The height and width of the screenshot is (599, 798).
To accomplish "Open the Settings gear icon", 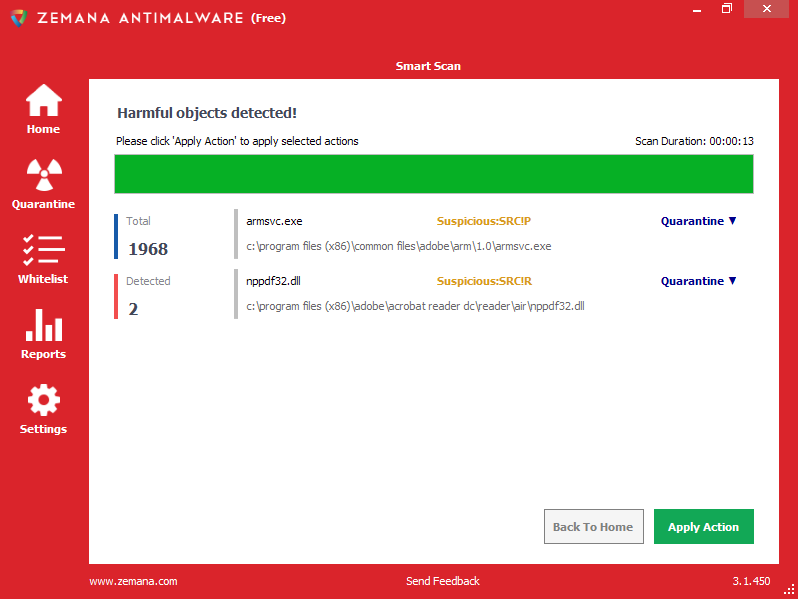I will tap(44, 400).
